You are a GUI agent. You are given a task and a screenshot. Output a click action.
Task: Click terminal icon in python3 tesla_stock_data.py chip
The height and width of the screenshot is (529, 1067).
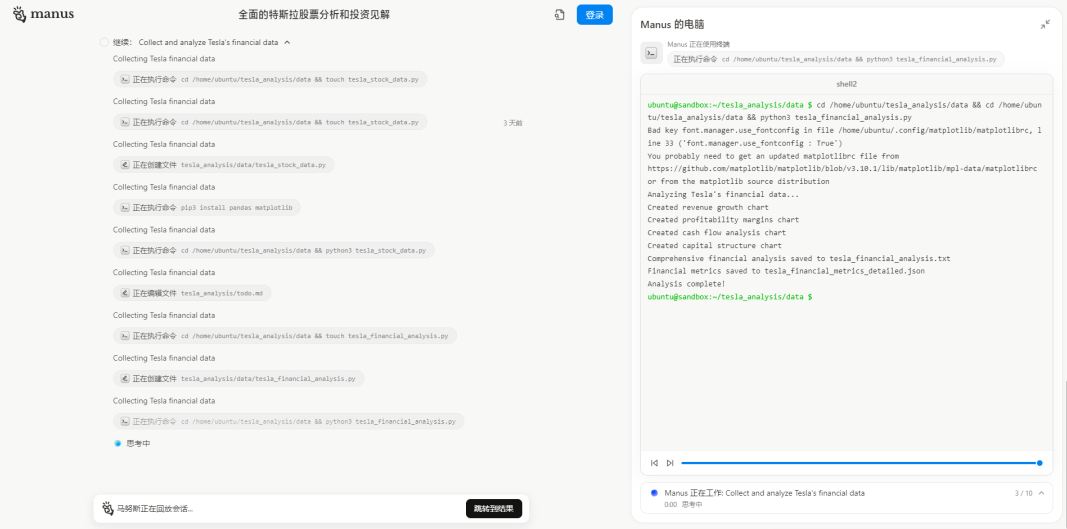(x=125, y=251)
